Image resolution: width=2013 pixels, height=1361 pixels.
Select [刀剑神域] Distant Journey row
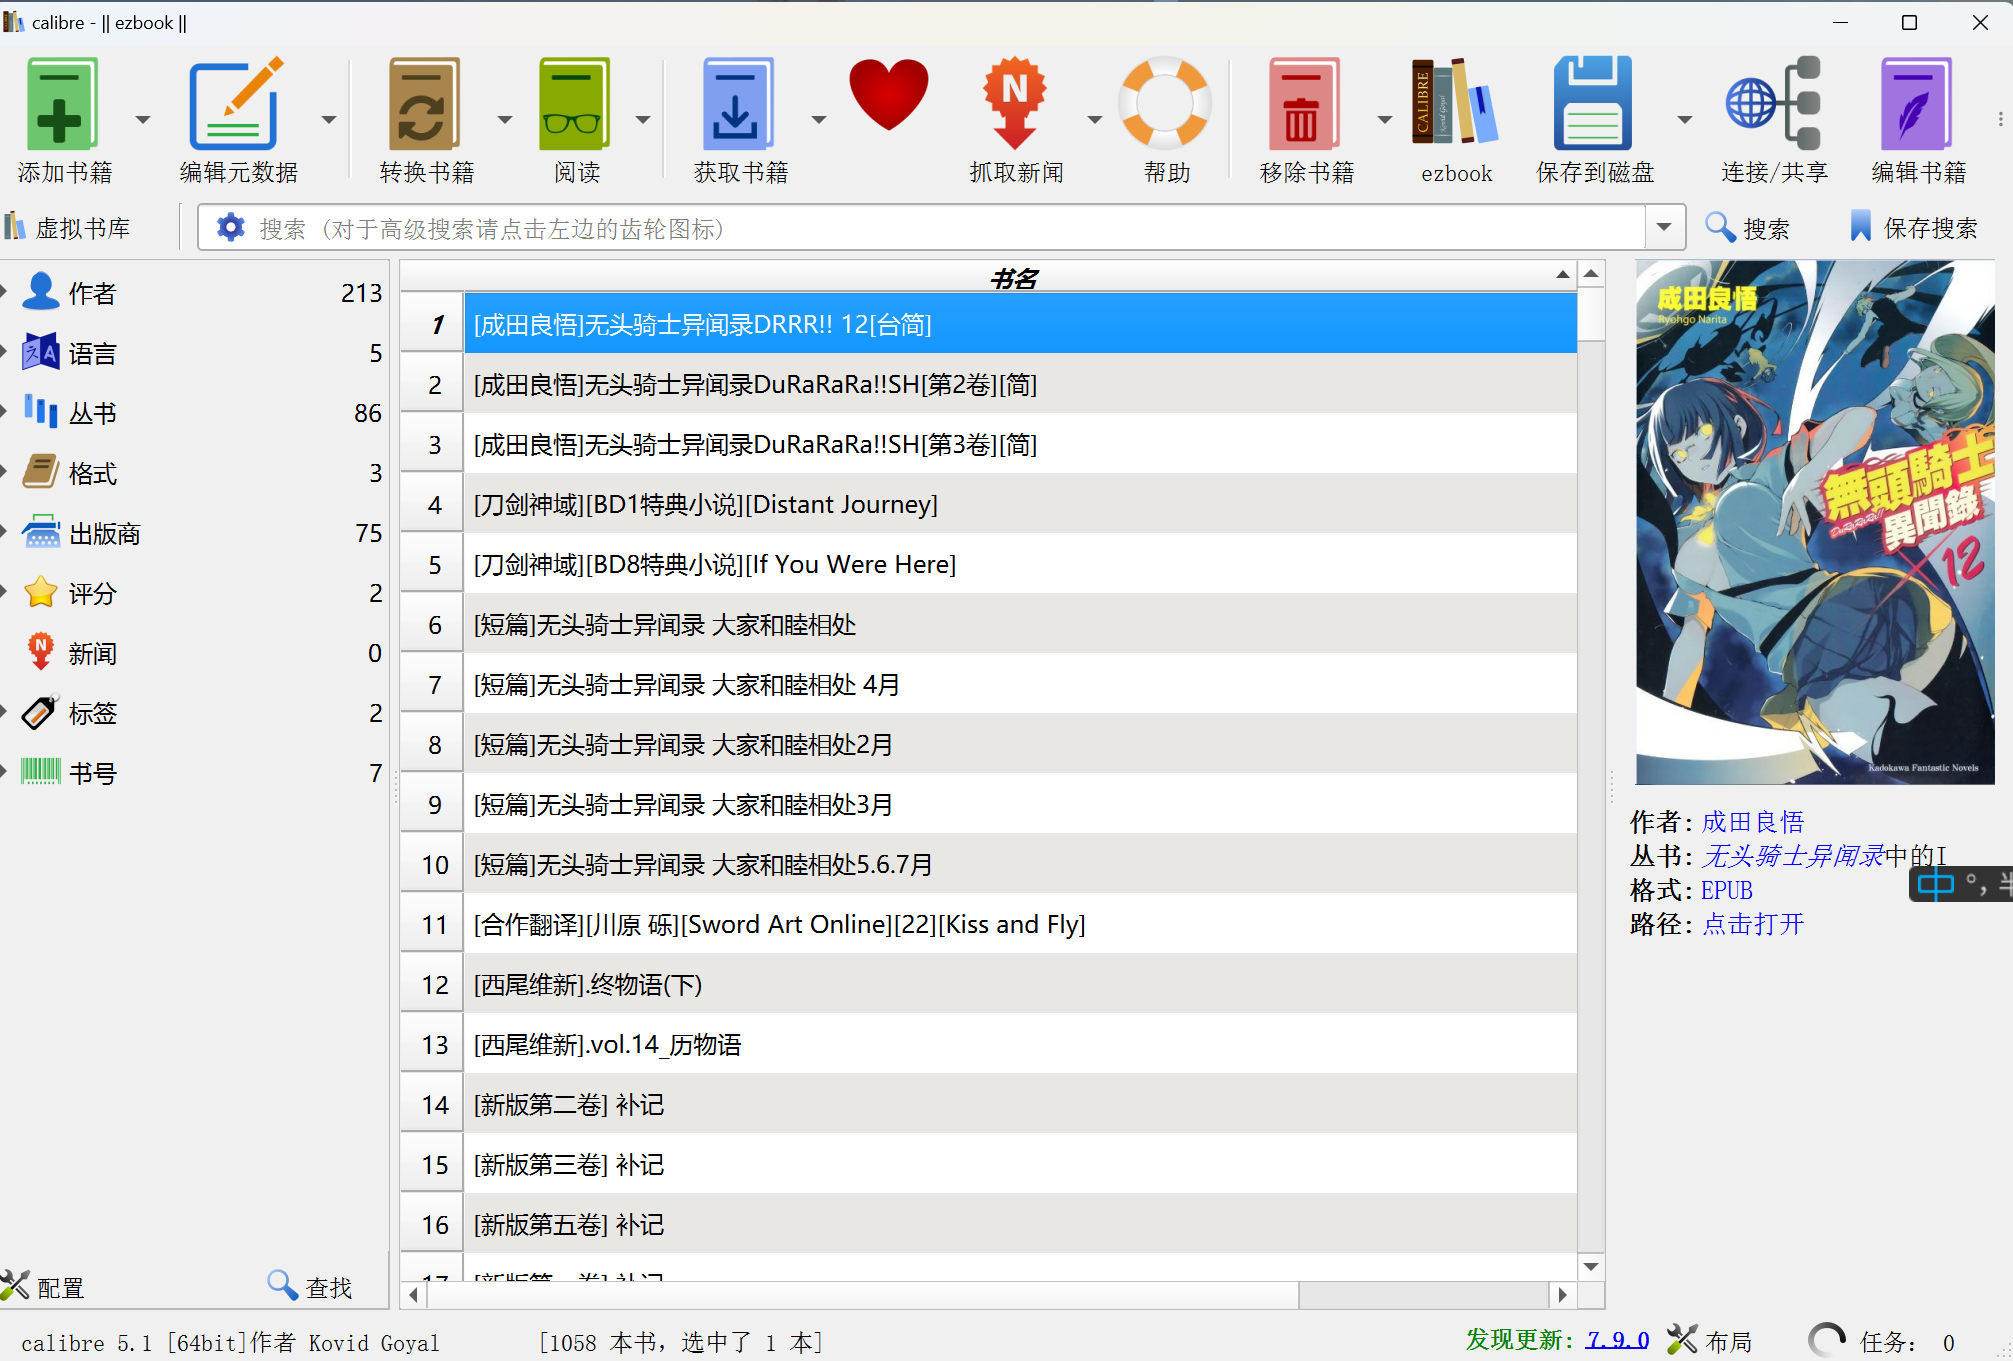1020,504
